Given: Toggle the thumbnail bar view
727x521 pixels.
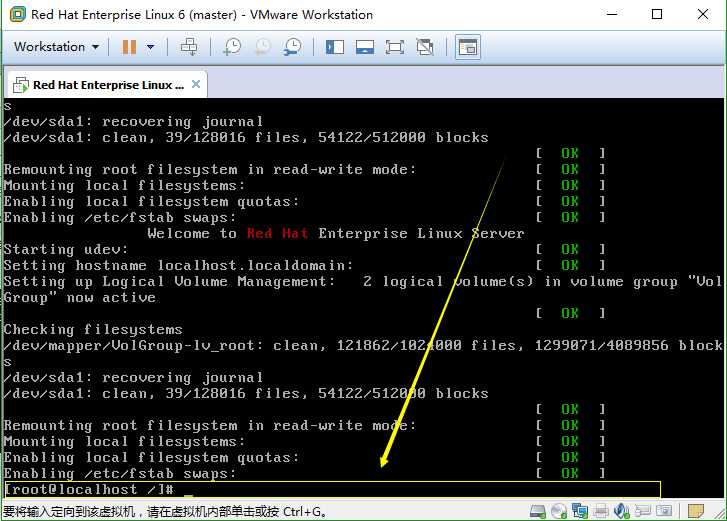Looking at the screenshot, I should pos(365,47).
